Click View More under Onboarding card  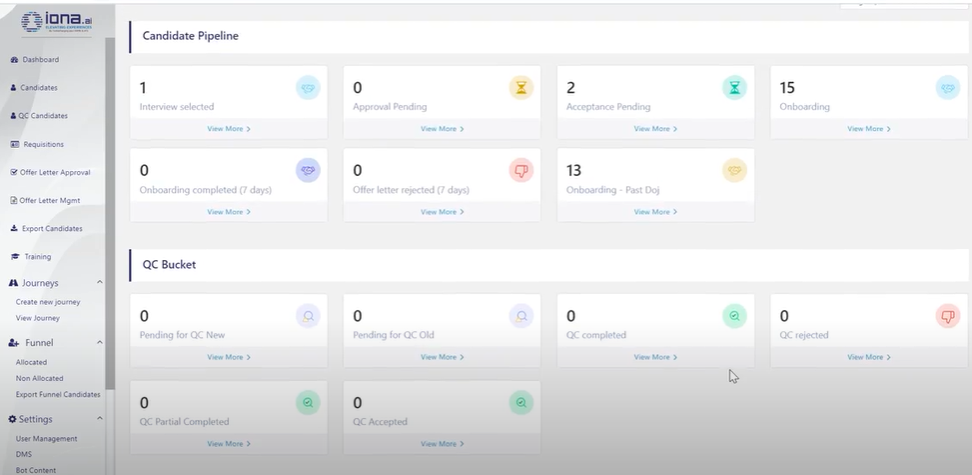pos(868,129)
